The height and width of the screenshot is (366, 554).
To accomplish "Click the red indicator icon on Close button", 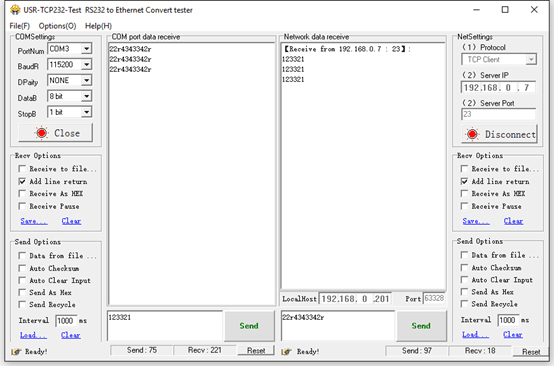I will 41,133.
